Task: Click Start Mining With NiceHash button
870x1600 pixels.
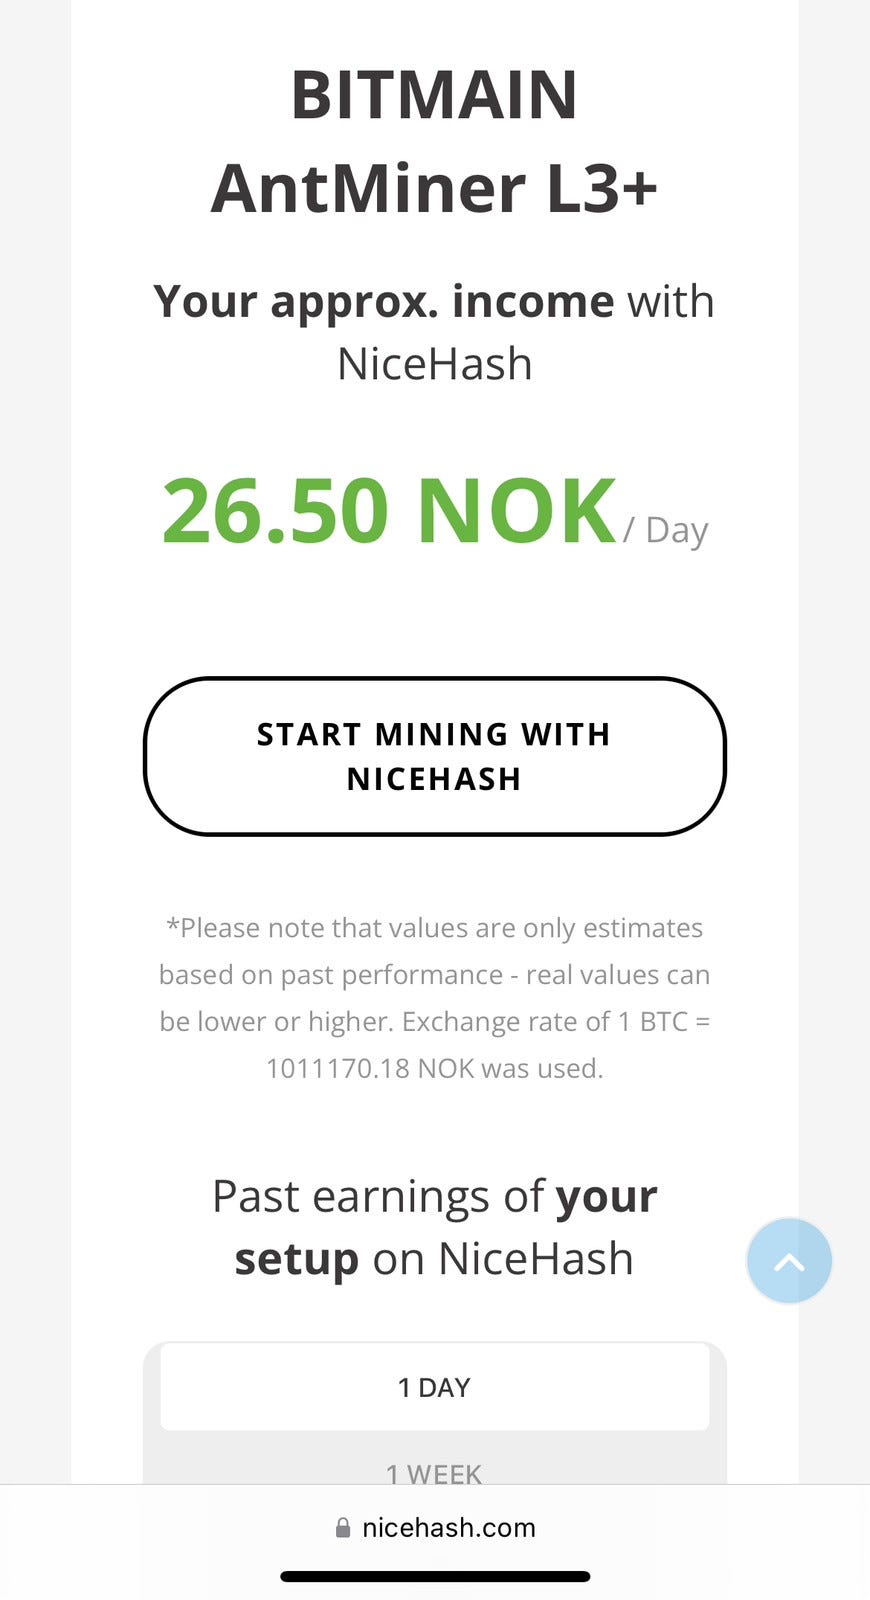Action: [435, 756]
